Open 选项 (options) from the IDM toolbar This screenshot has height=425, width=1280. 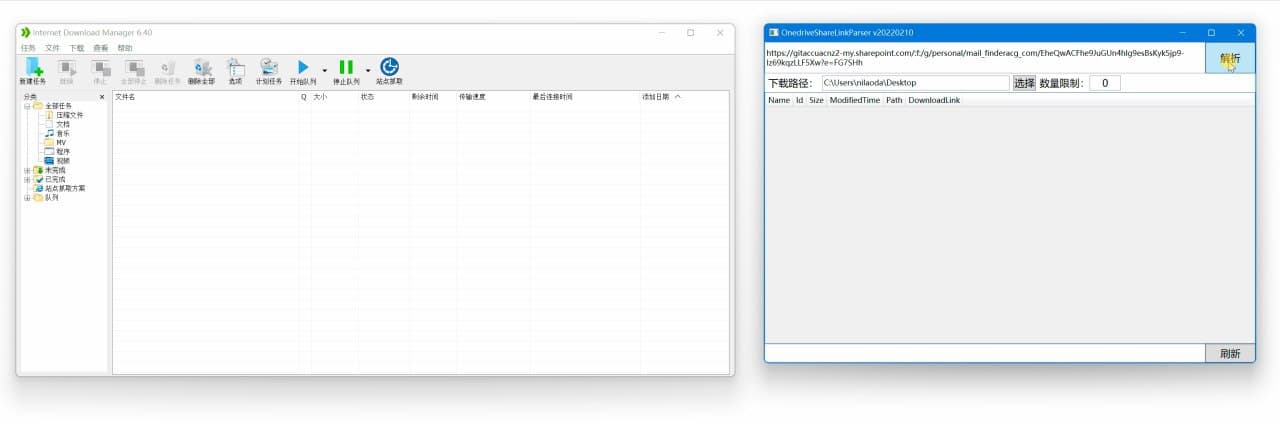(x=235, y=70)
